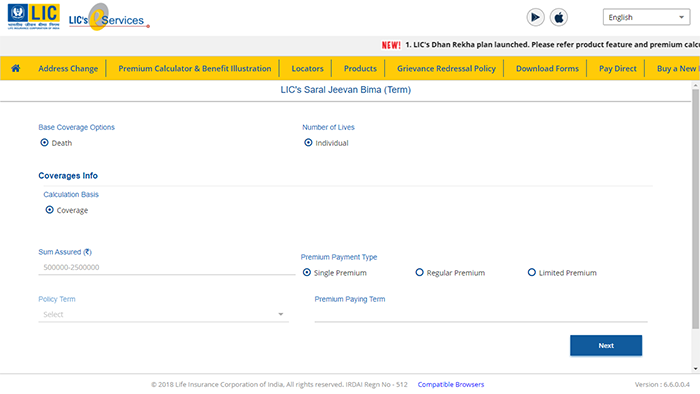Image resolution: width=700 pixels, height=394 pixels.
Task: Click the page vertical scrollbar thumb
Action: (x=695, y=209)
